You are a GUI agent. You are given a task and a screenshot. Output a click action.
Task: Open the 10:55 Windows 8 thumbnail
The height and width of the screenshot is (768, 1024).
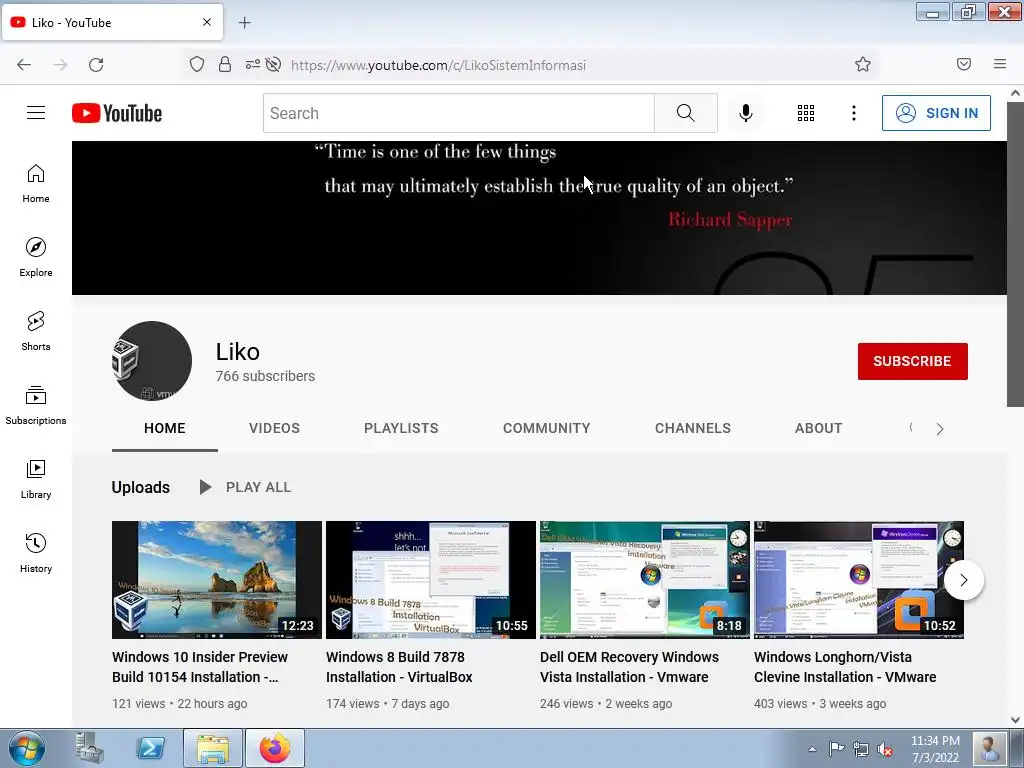coord(430,580)
